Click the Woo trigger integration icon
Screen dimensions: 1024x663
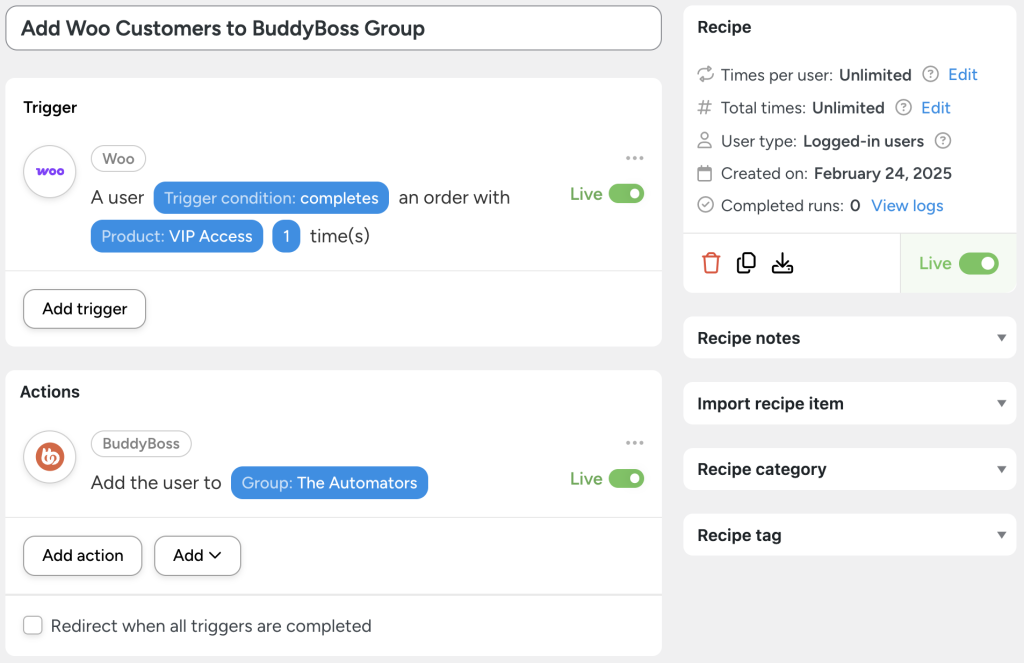[x=49, y=172]
